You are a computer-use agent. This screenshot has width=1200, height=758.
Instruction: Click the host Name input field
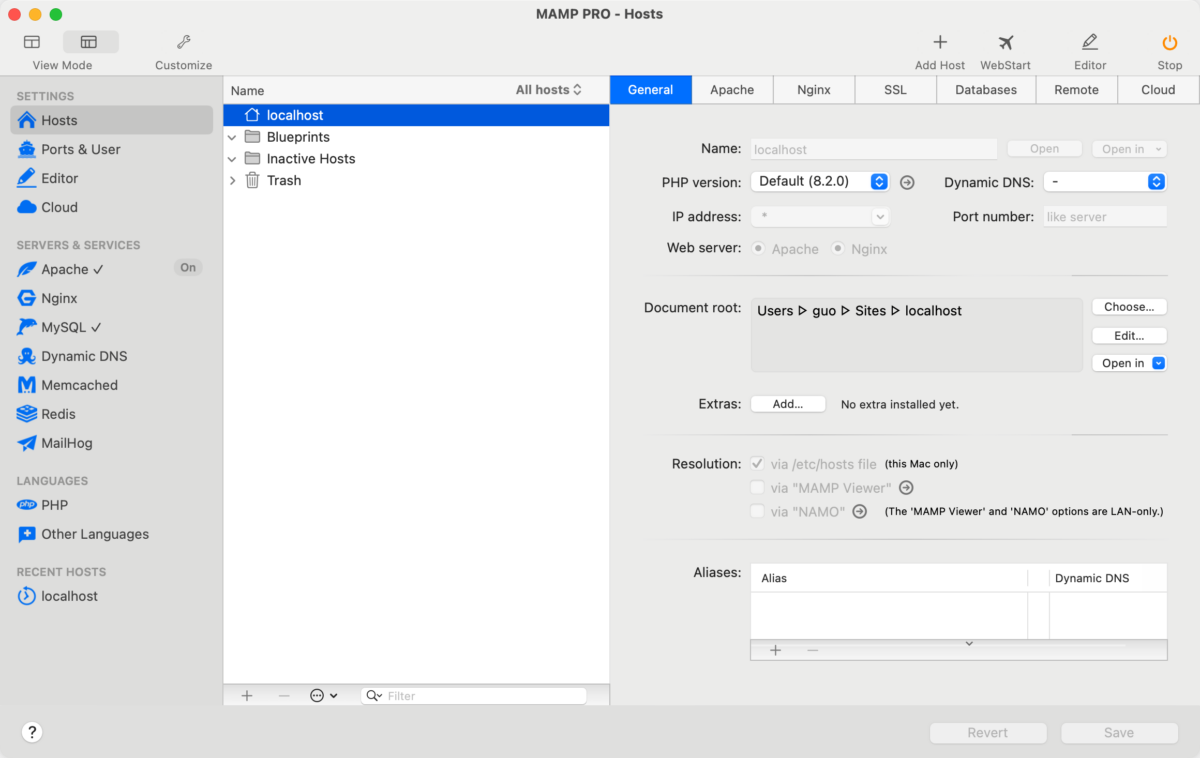(x=874, y=149)
